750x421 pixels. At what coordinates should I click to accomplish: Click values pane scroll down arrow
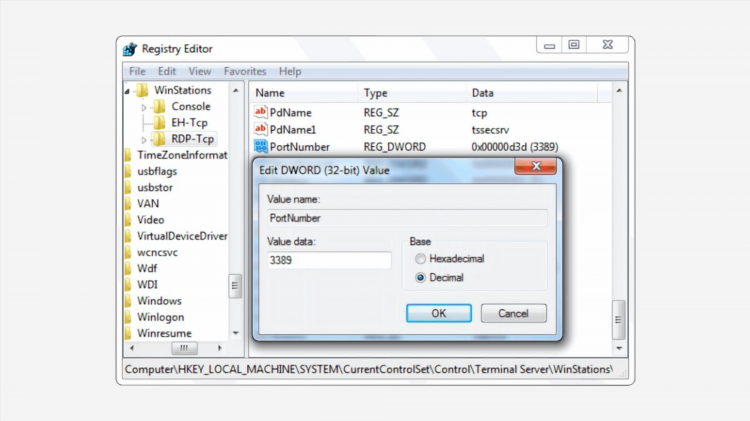tap(619, 348)
